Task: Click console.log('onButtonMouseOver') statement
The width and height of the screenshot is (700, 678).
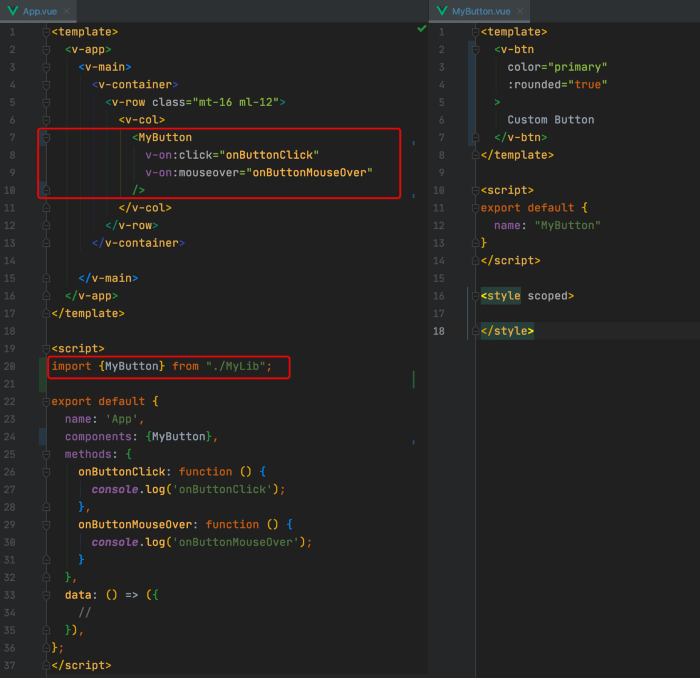Action: pos(201,542)
